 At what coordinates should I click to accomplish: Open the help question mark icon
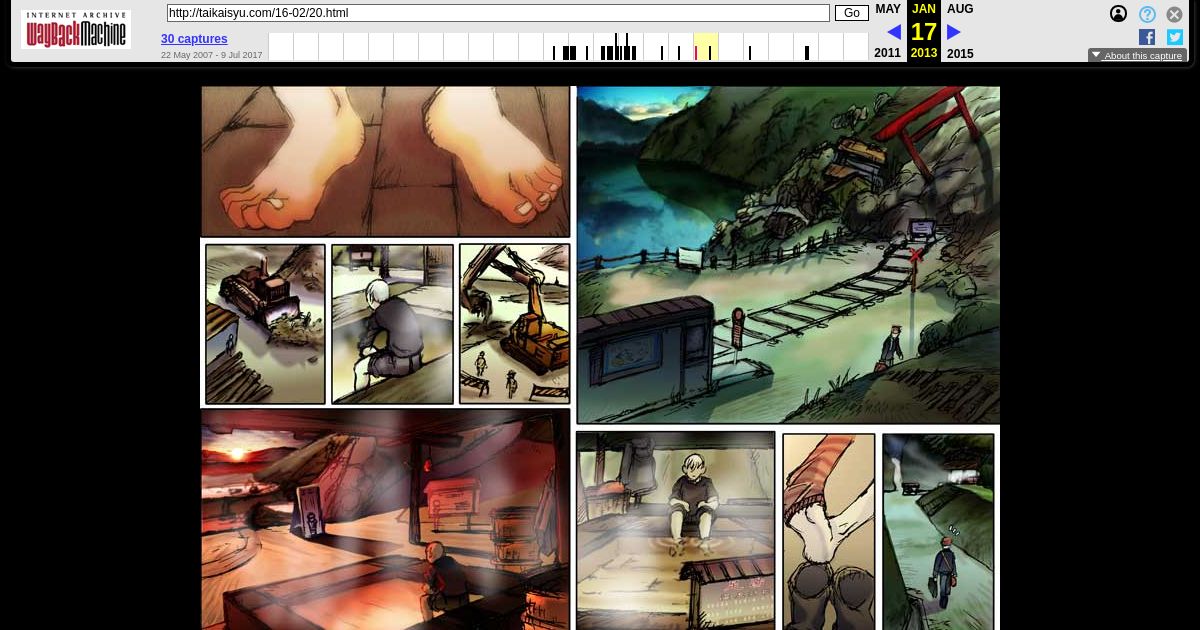1147,14
